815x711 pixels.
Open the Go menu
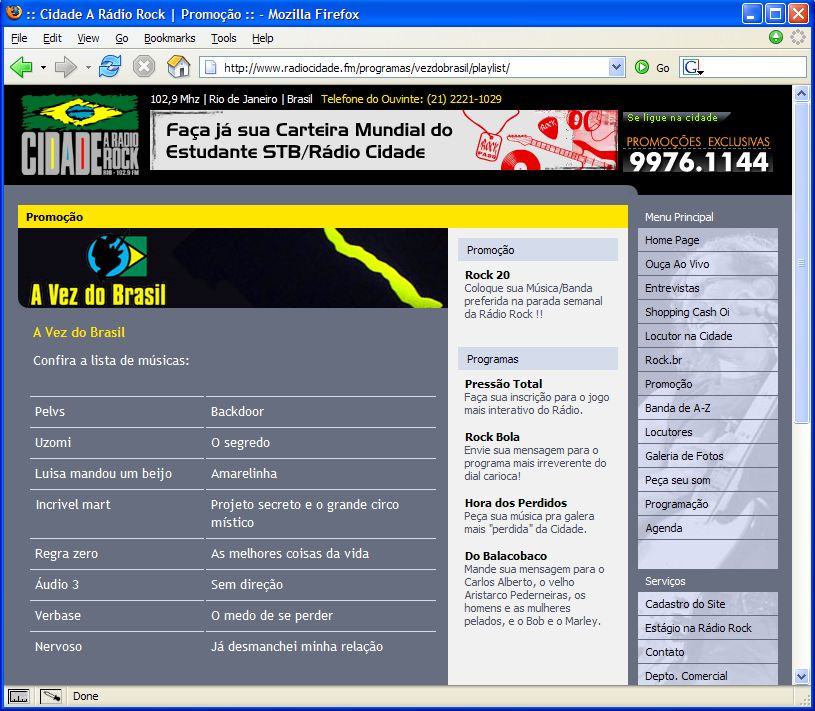[122, 38]
